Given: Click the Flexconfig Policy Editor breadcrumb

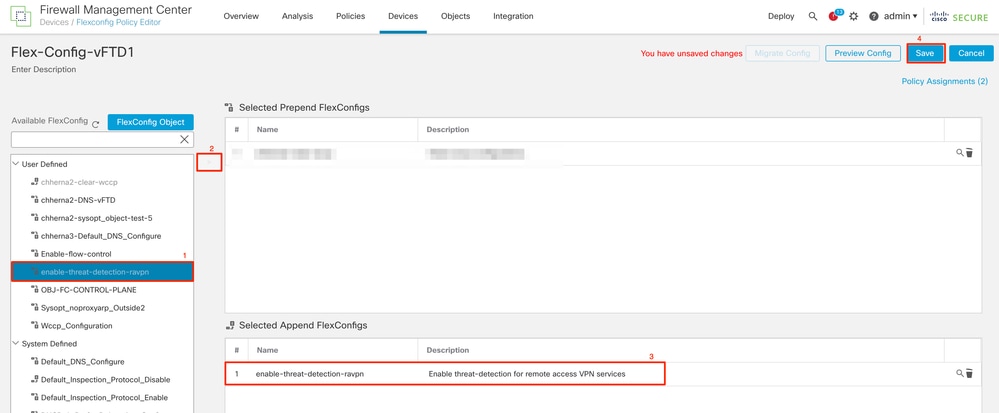Looking at the screenshot, I should [119, 23].
